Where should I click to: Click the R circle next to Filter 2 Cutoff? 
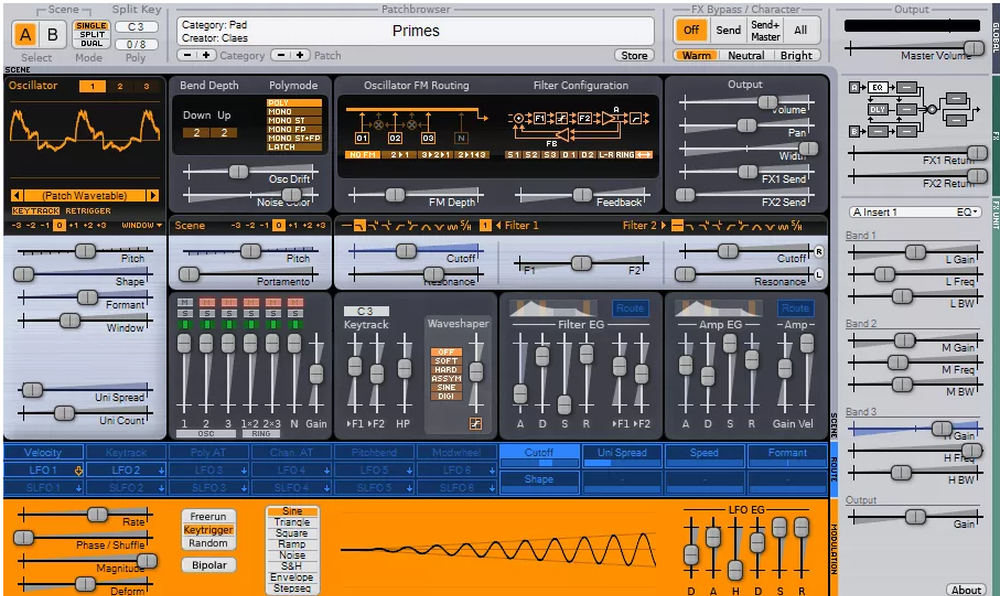(x=819, y=252)
